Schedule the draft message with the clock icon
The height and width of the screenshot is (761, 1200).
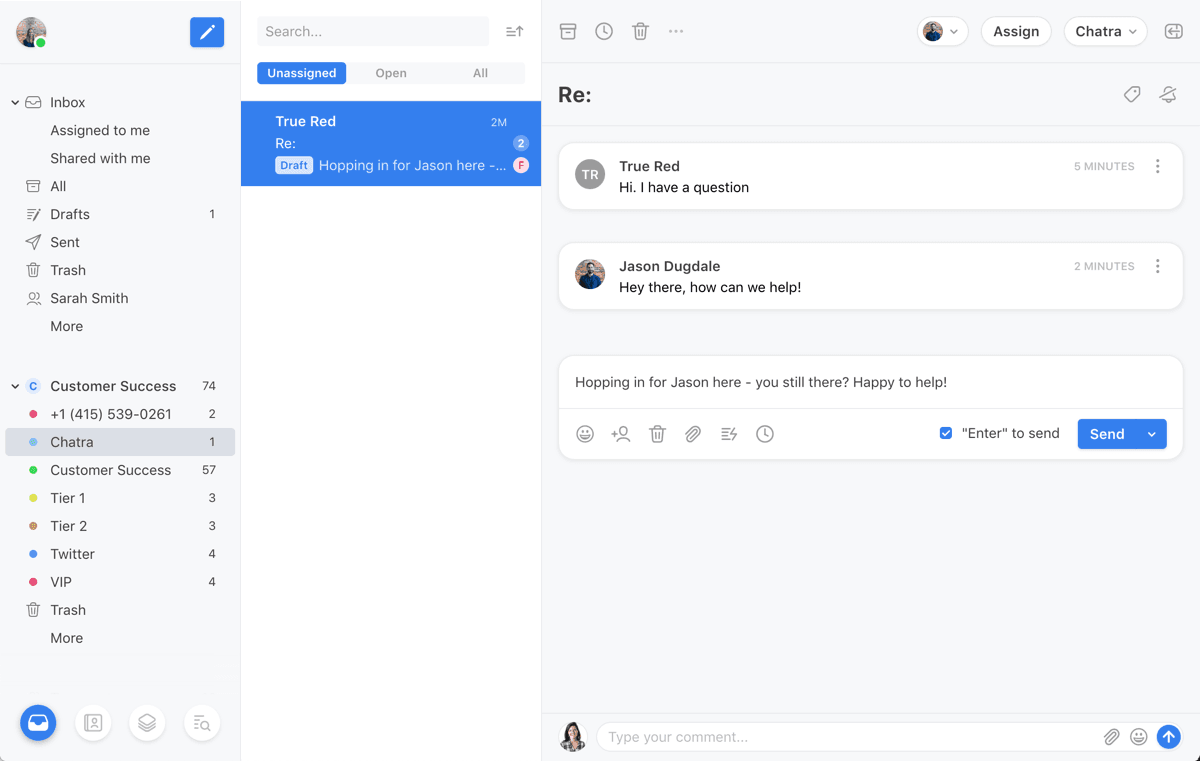765,434
